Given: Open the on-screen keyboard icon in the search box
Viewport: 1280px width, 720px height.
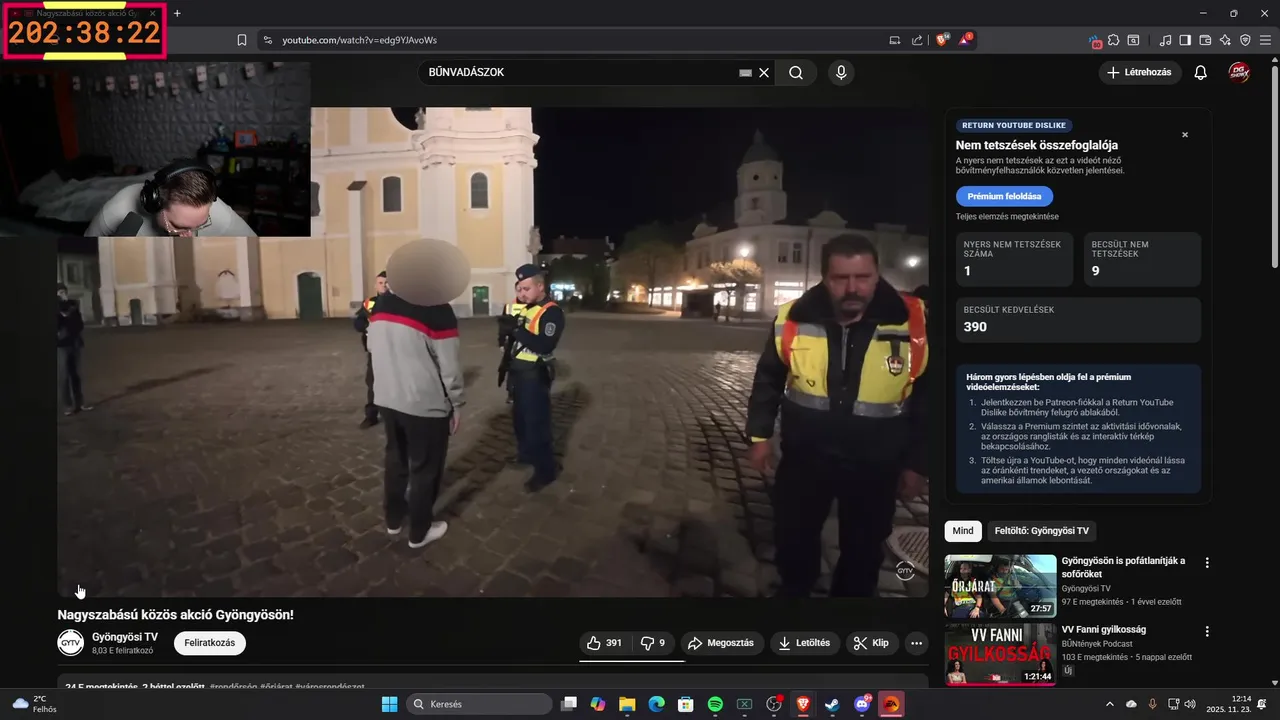Looking at the screenshot, I should [745, 72].
